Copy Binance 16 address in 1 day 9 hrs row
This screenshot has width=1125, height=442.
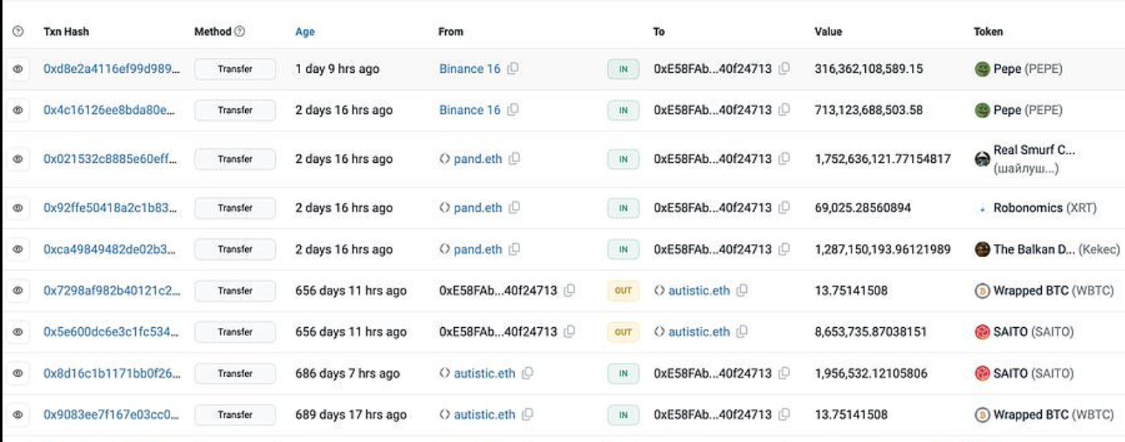pyautogui.click(x=512, y=69)
